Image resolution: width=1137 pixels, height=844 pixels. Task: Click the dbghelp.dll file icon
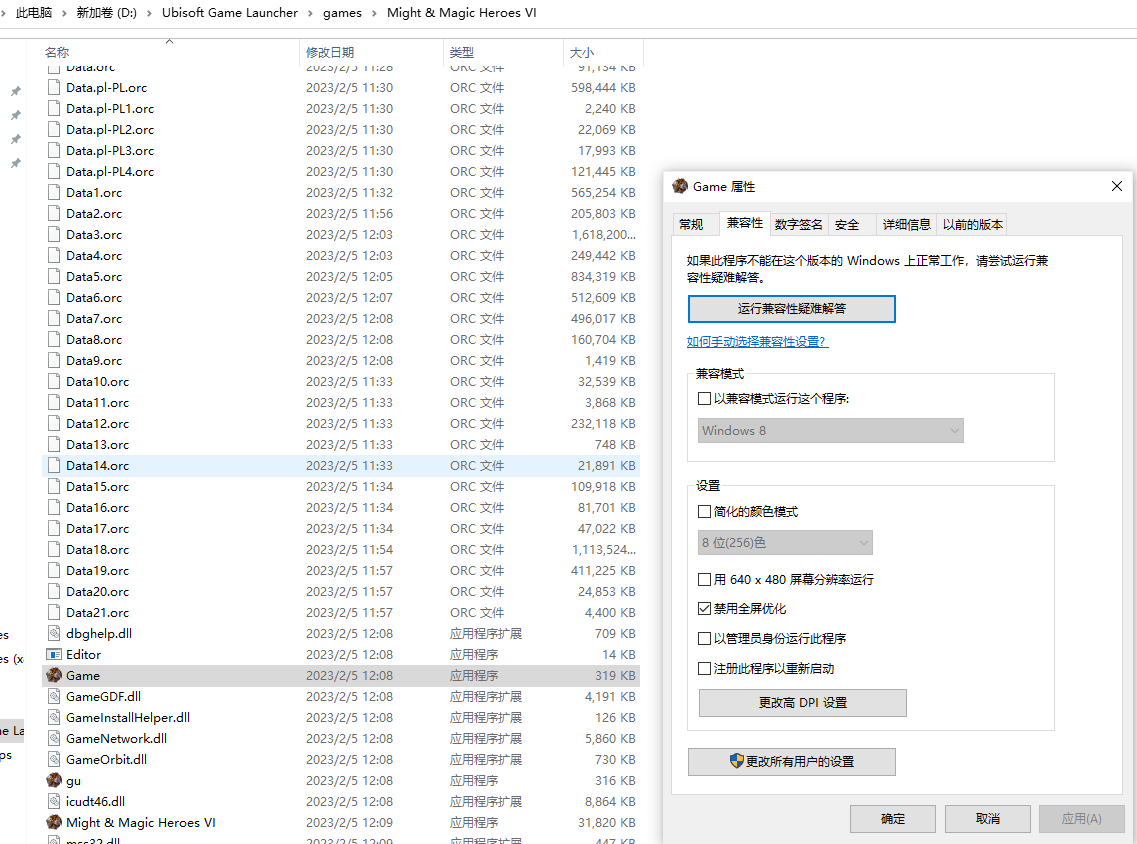pyautogui.click(x=55, y=633)
